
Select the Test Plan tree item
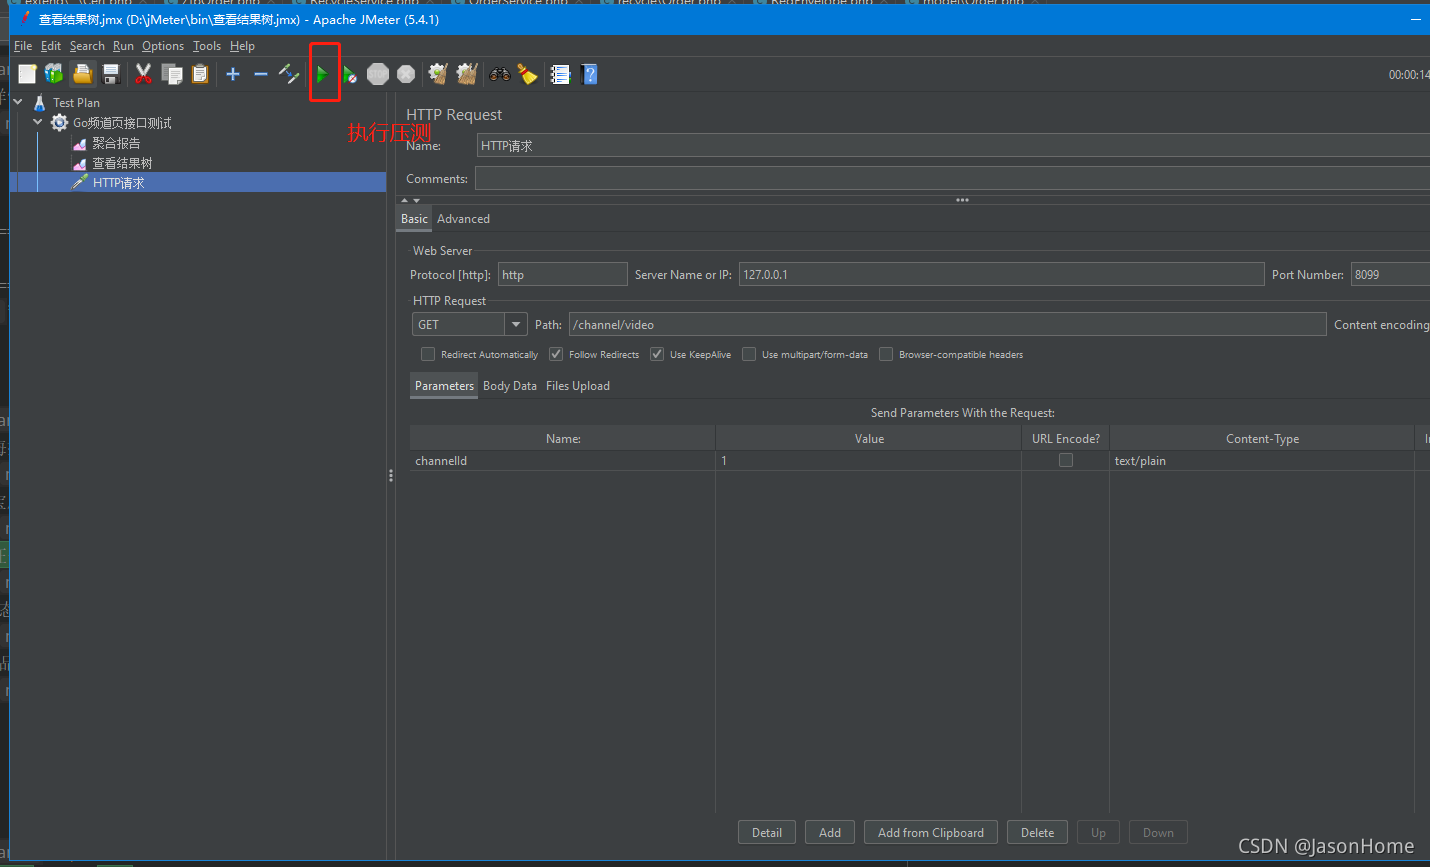pos(76,103)
